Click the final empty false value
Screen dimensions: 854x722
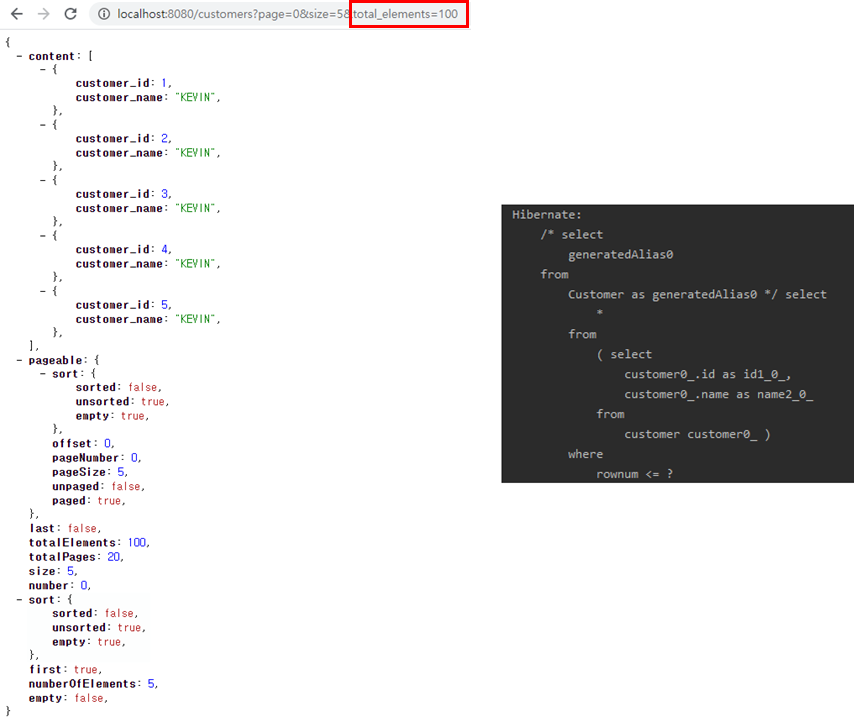(89, 698)
